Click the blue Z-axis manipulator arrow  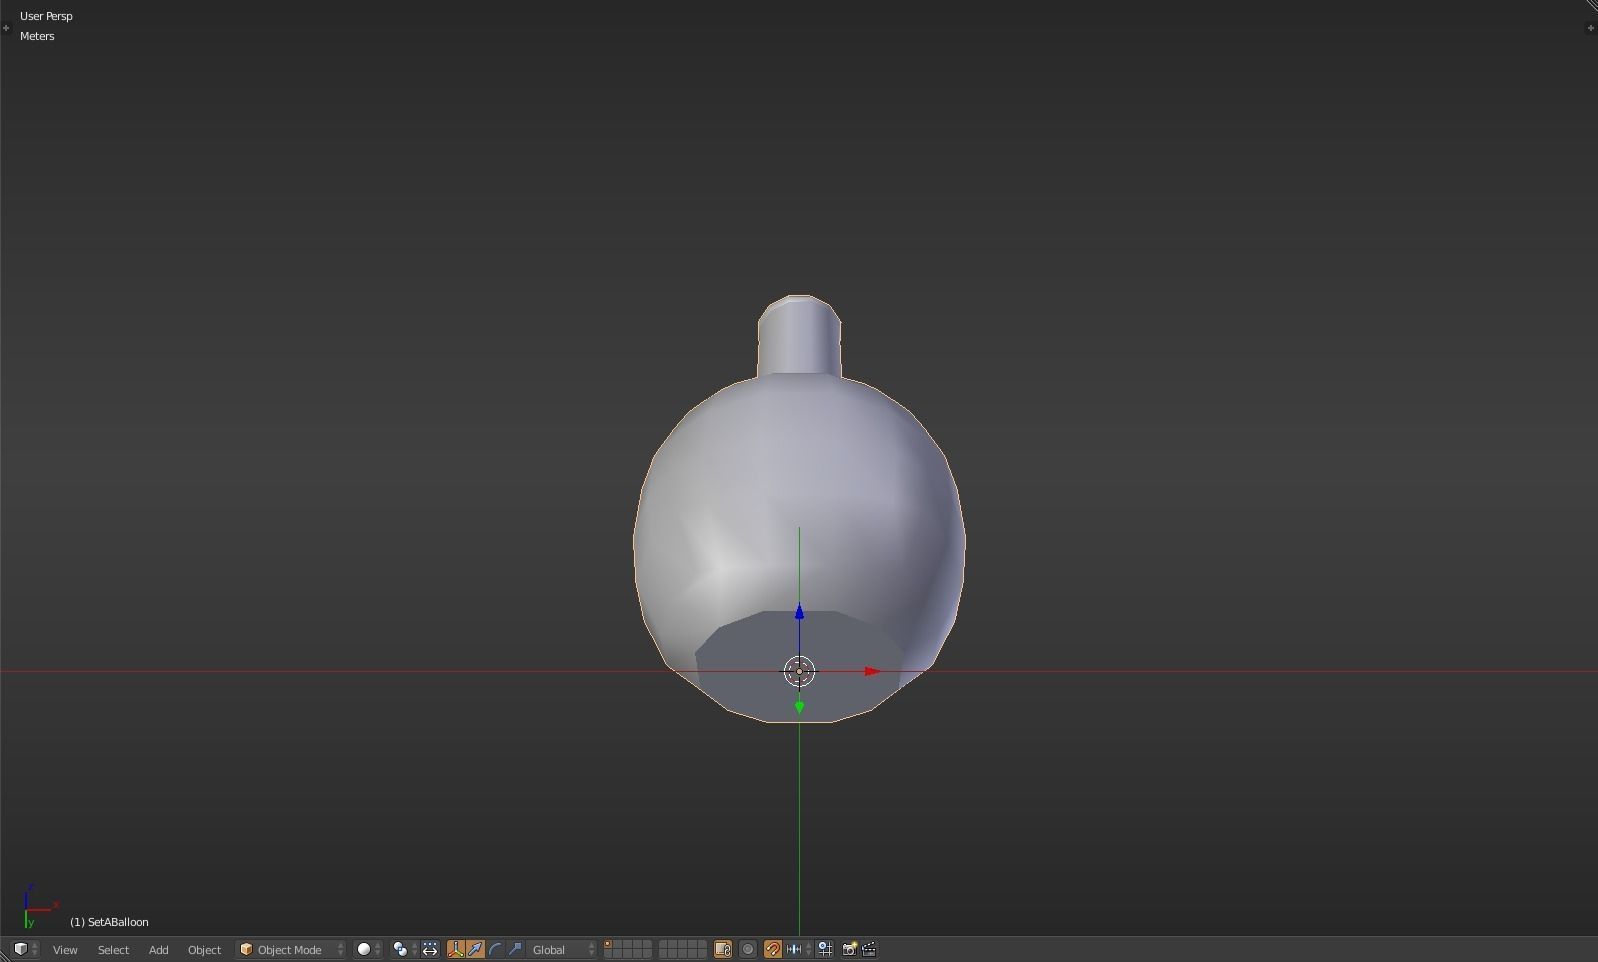tap(799, 612)
